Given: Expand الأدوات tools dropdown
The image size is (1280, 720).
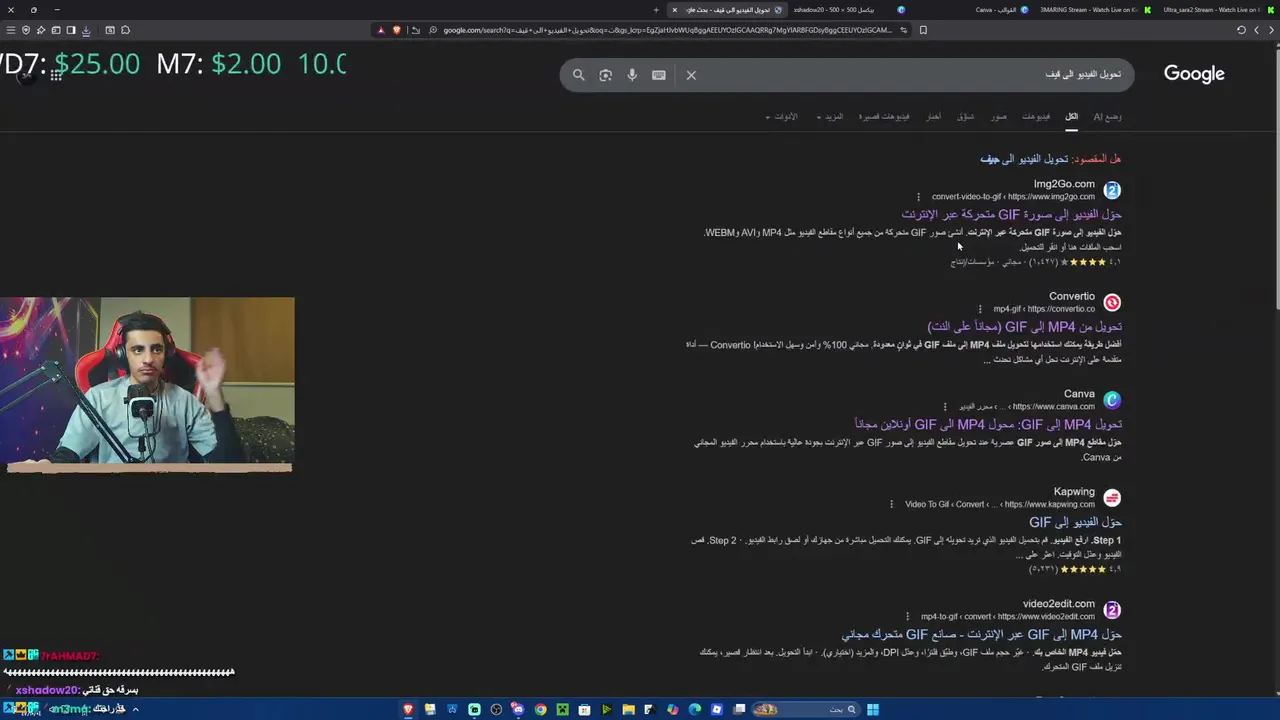Looking at the screenshot, I should tap(782, 117).
